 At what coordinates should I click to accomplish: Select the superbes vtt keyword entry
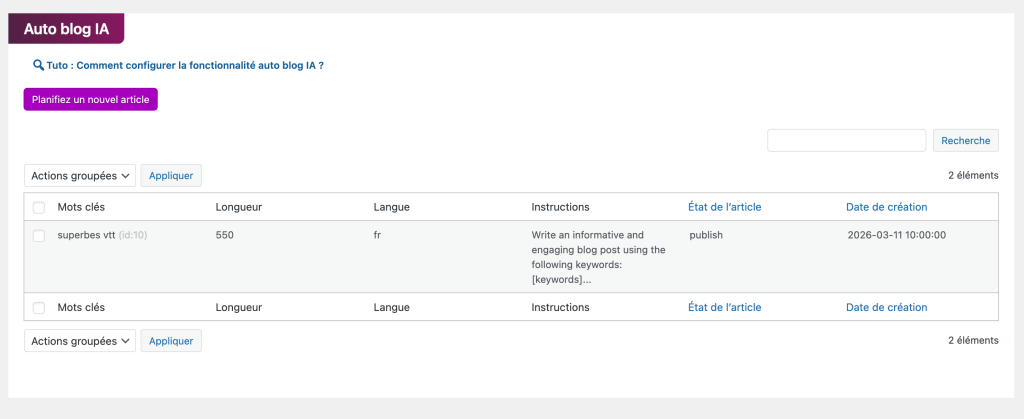[87, 235]
